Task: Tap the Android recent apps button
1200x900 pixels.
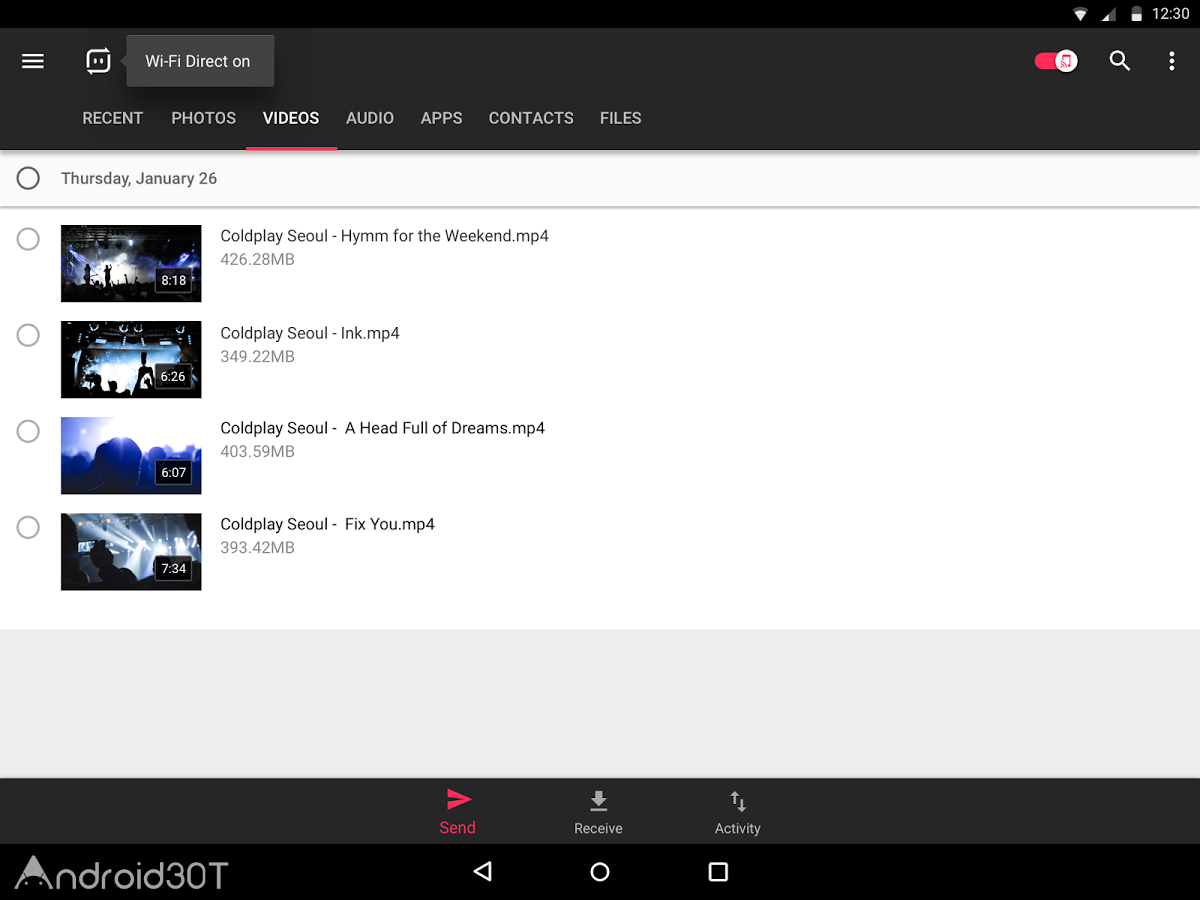Action: (718, 872)
